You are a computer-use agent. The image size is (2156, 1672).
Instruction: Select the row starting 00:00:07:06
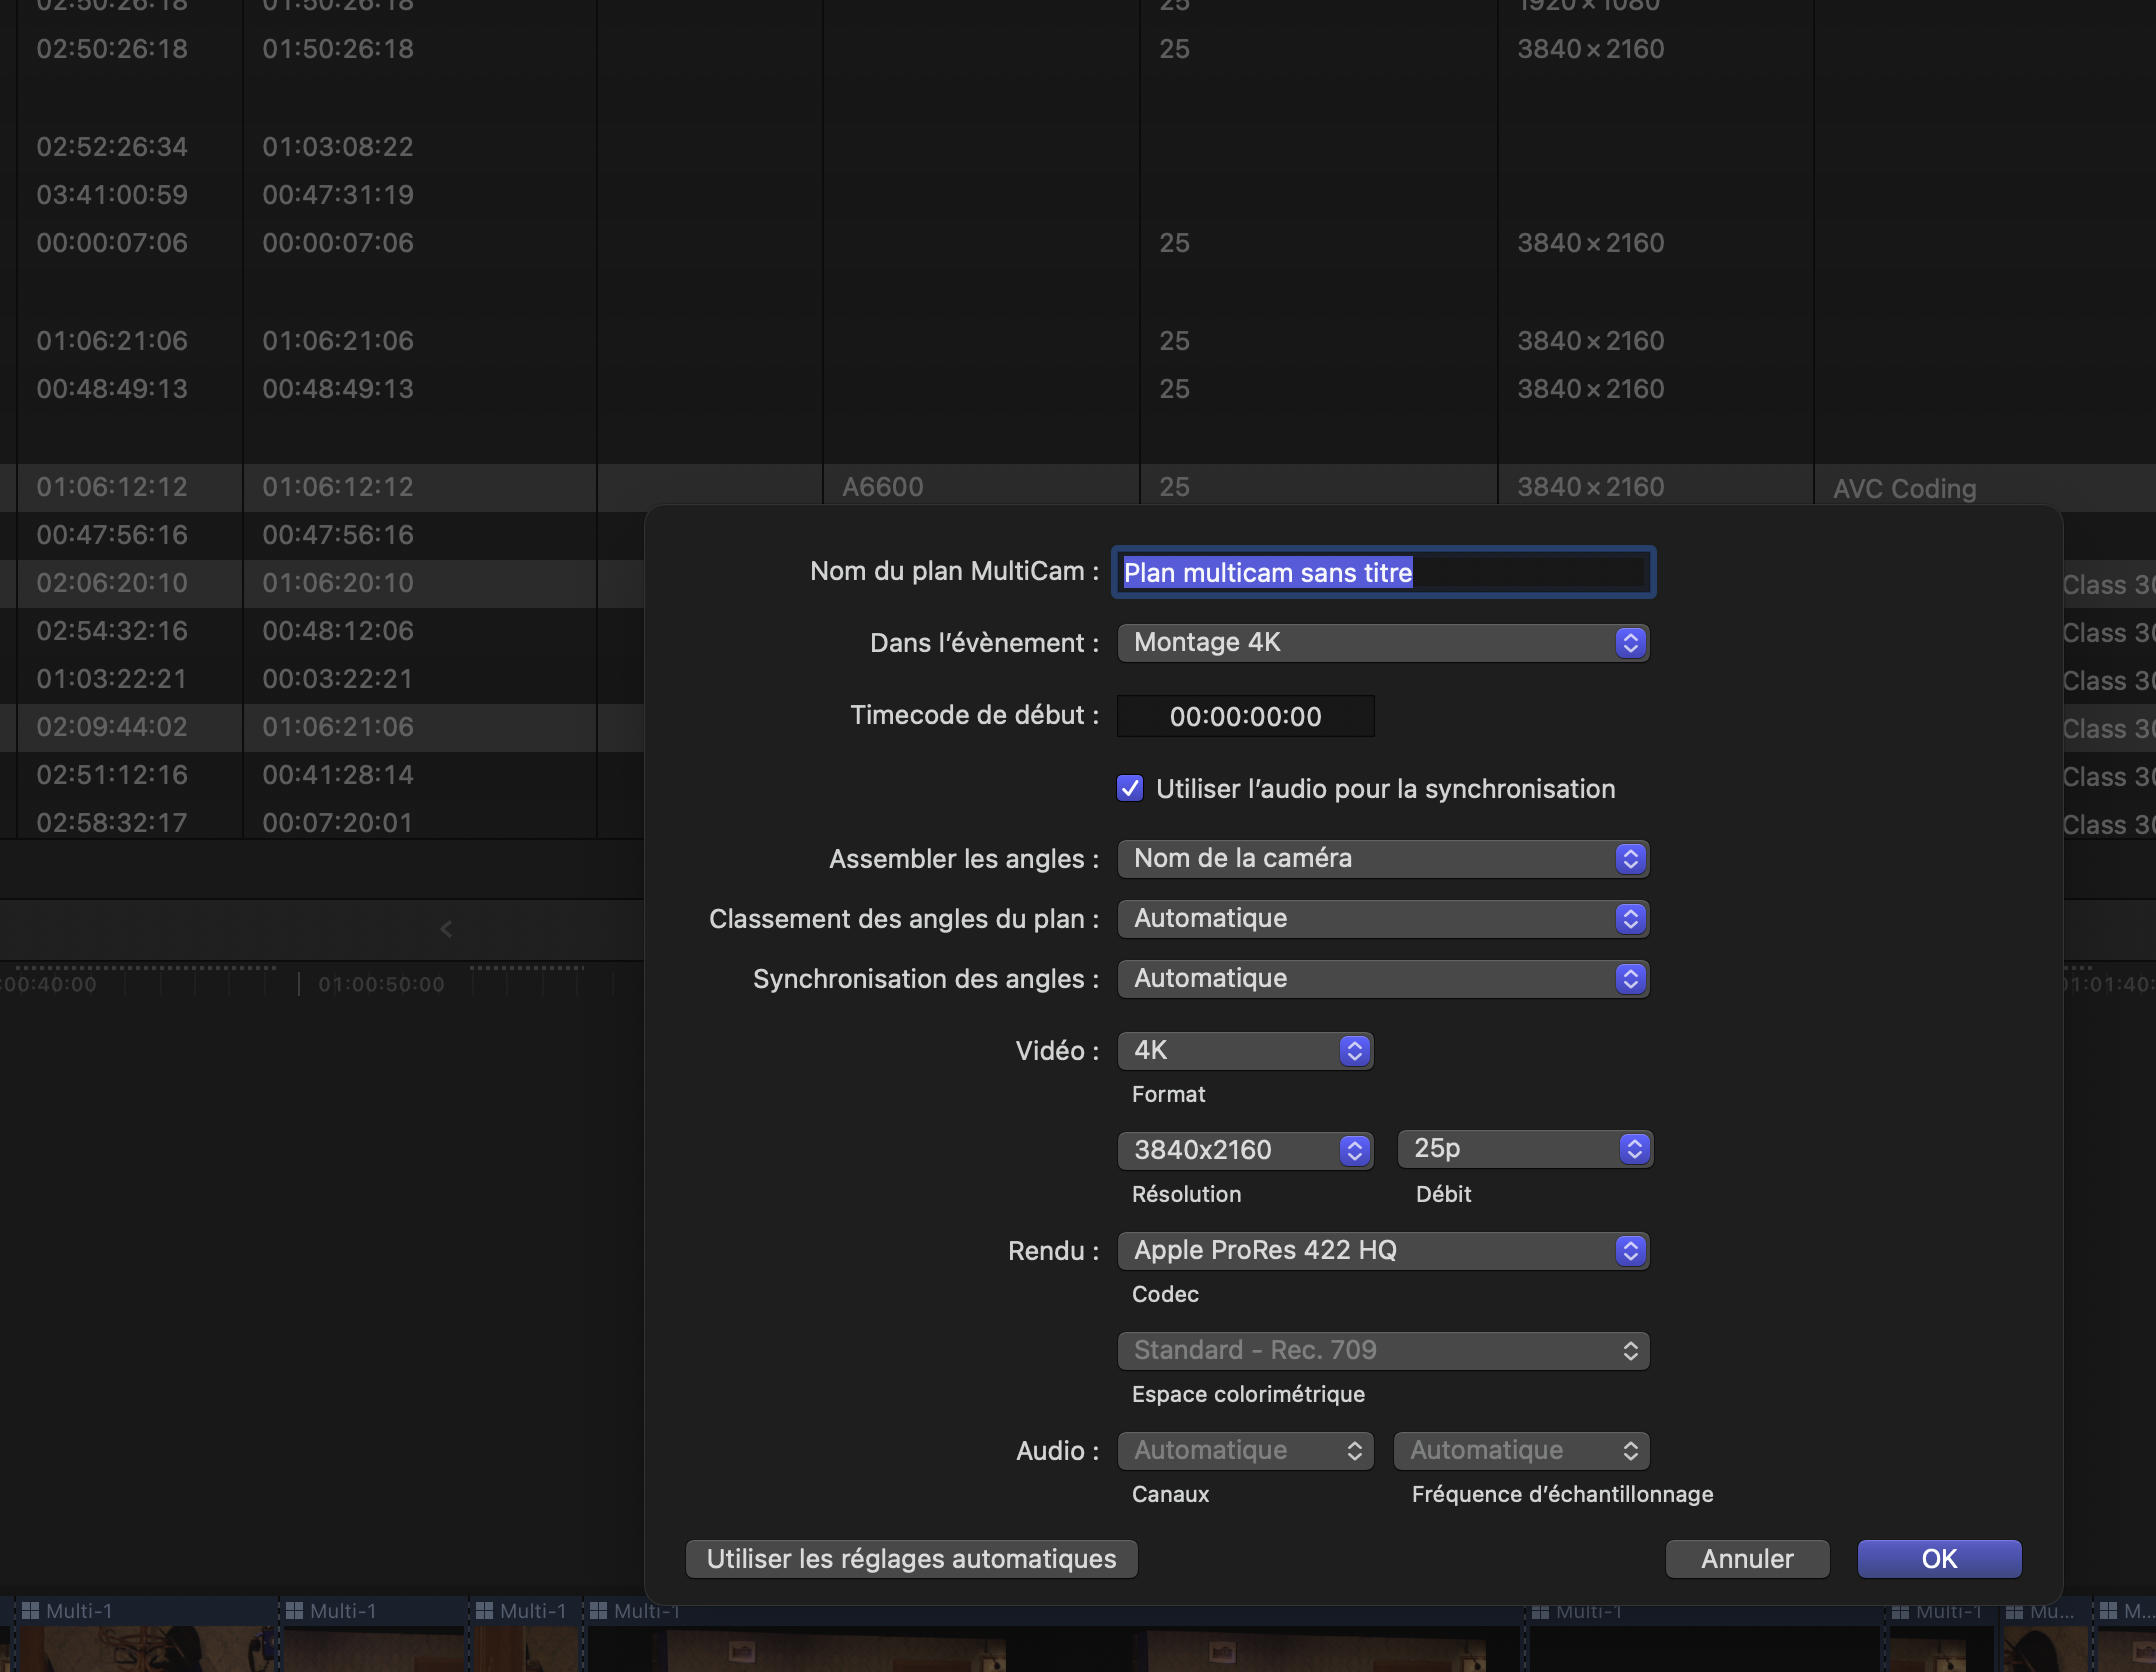[1078, 243]
